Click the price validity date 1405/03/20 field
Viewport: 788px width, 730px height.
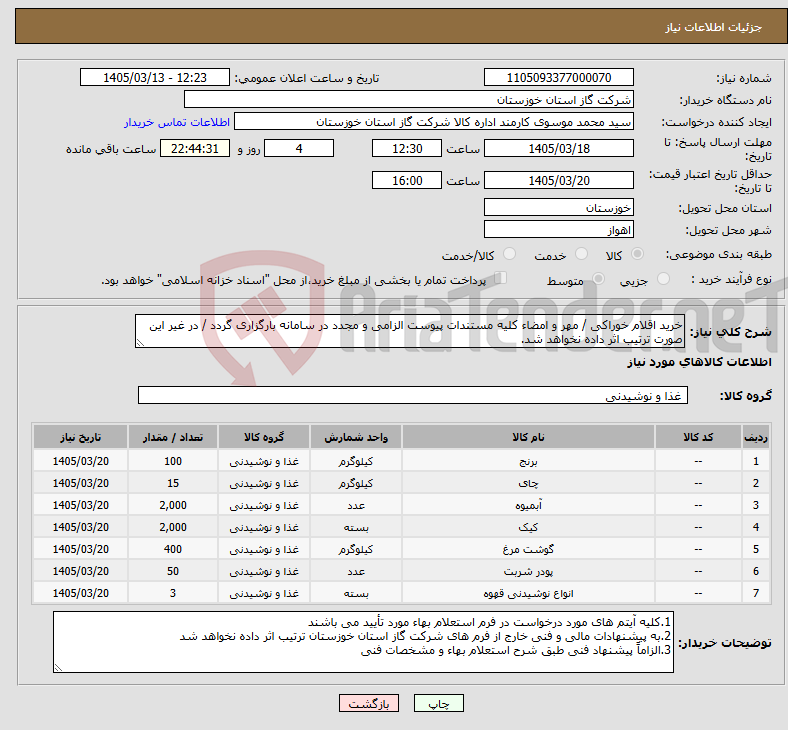558,180
